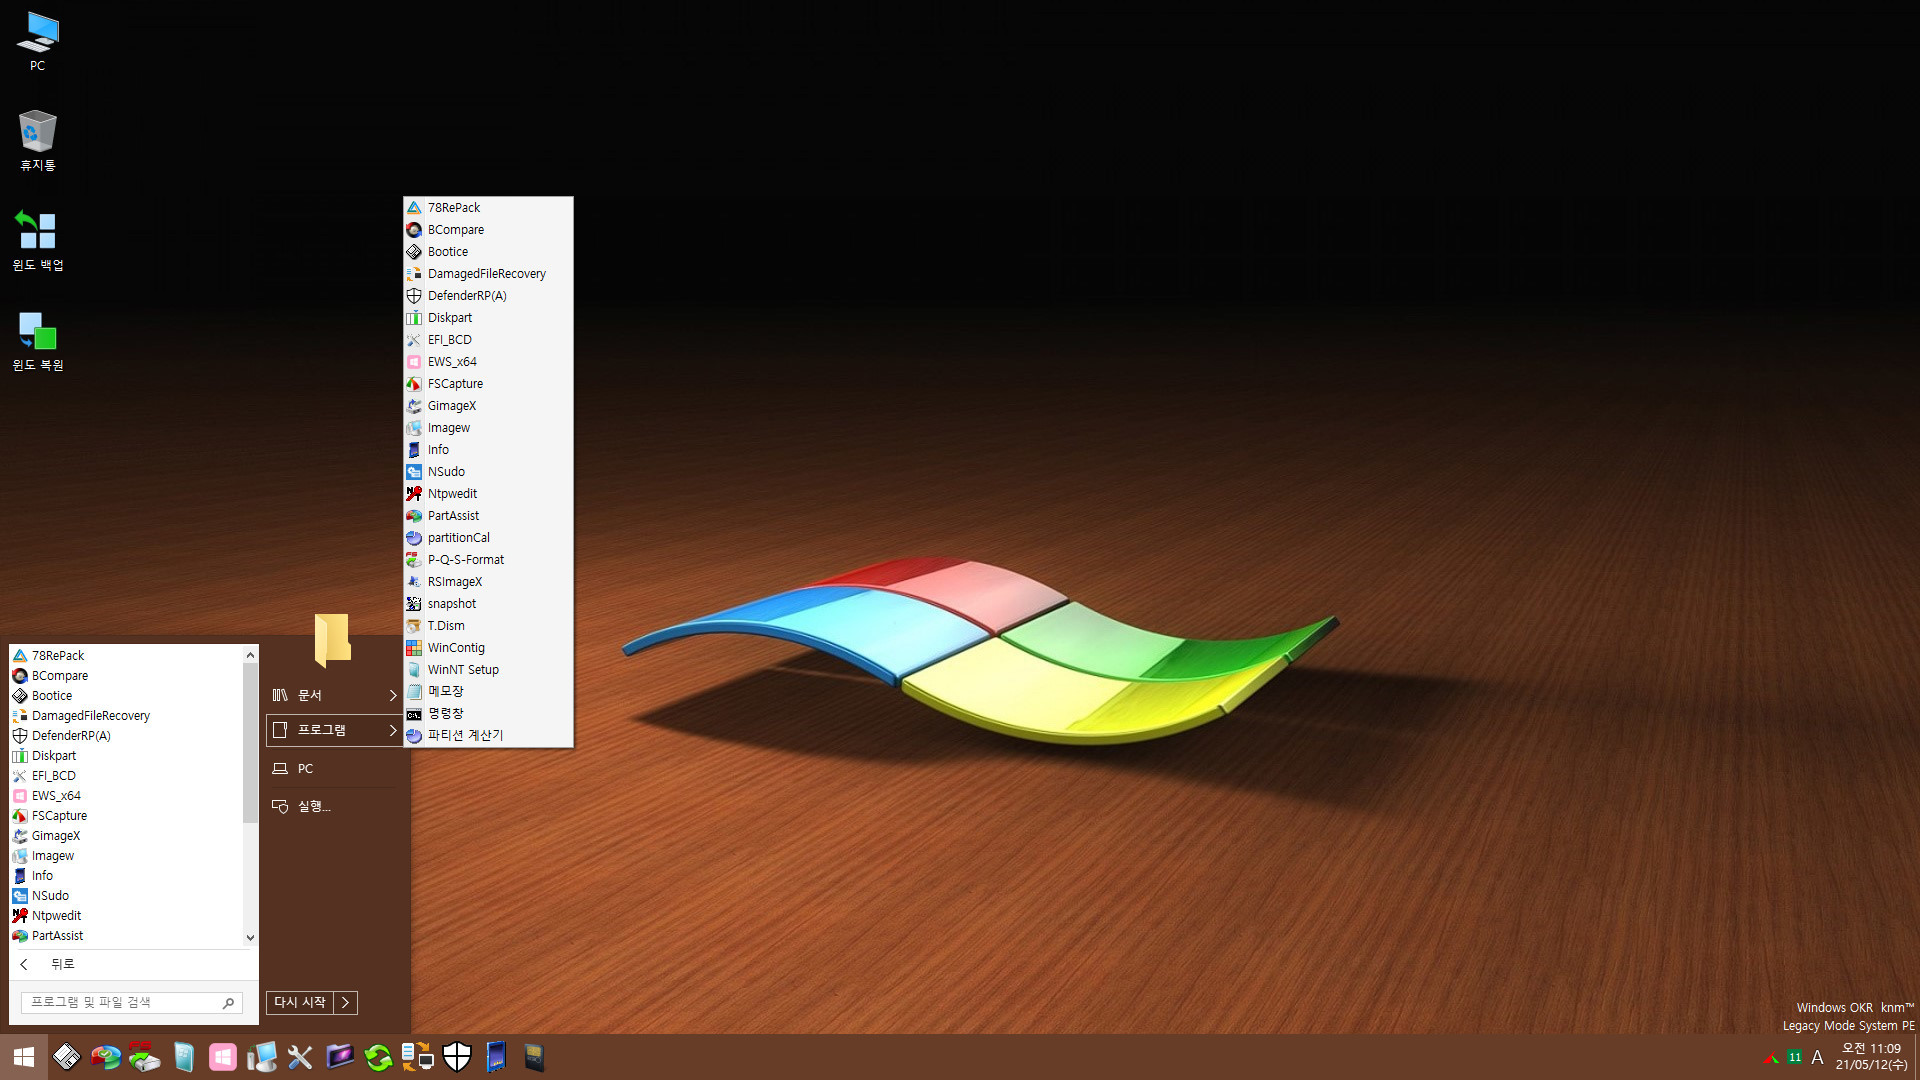Launch WinContig from the submenu
The width and height of the screenshot is (1920, 1080).
click(488, 648)
